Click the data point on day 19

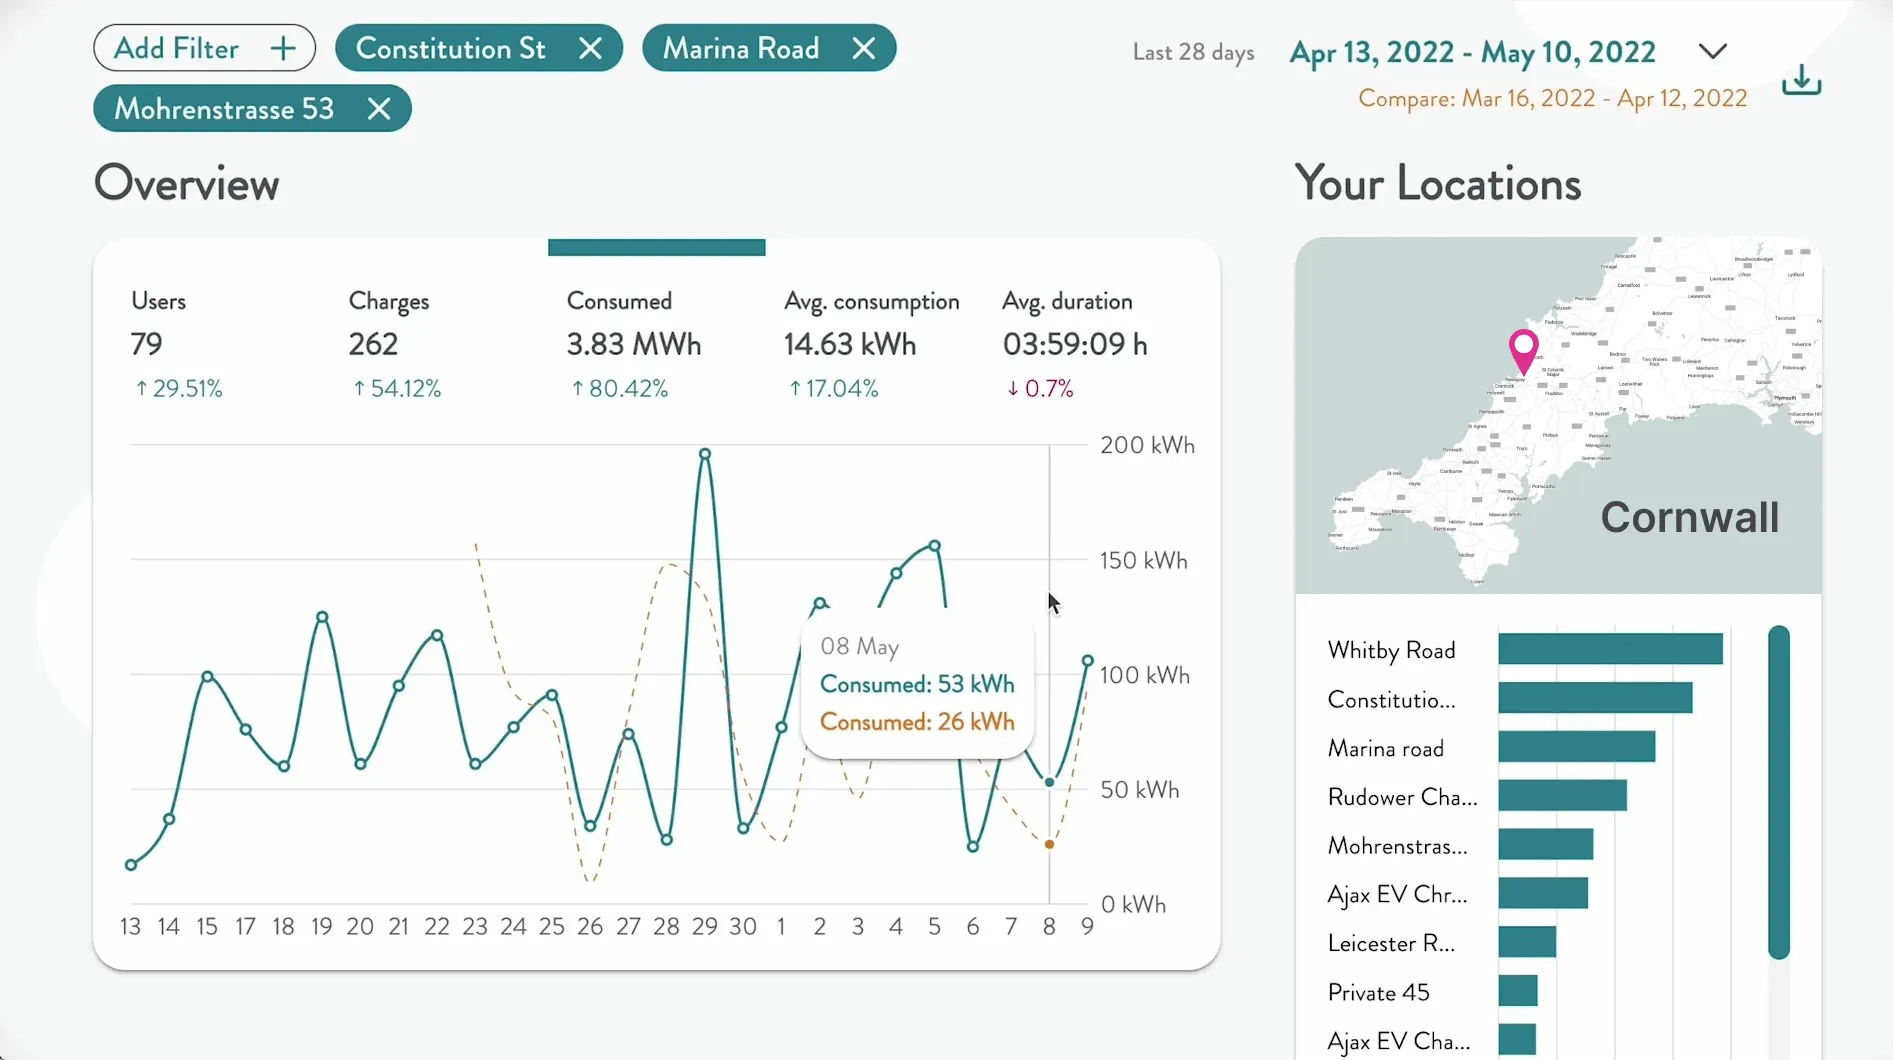[322, 617]
